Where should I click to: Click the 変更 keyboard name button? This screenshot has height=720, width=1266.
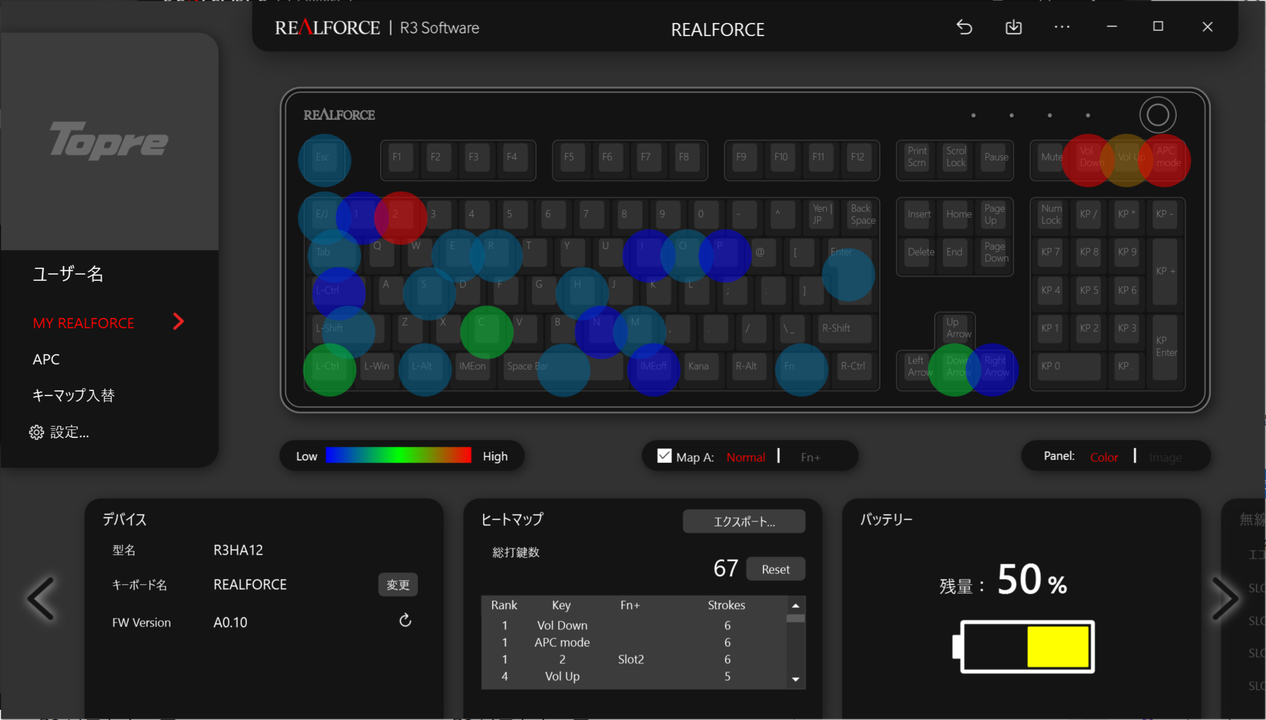tap(398, 585)
